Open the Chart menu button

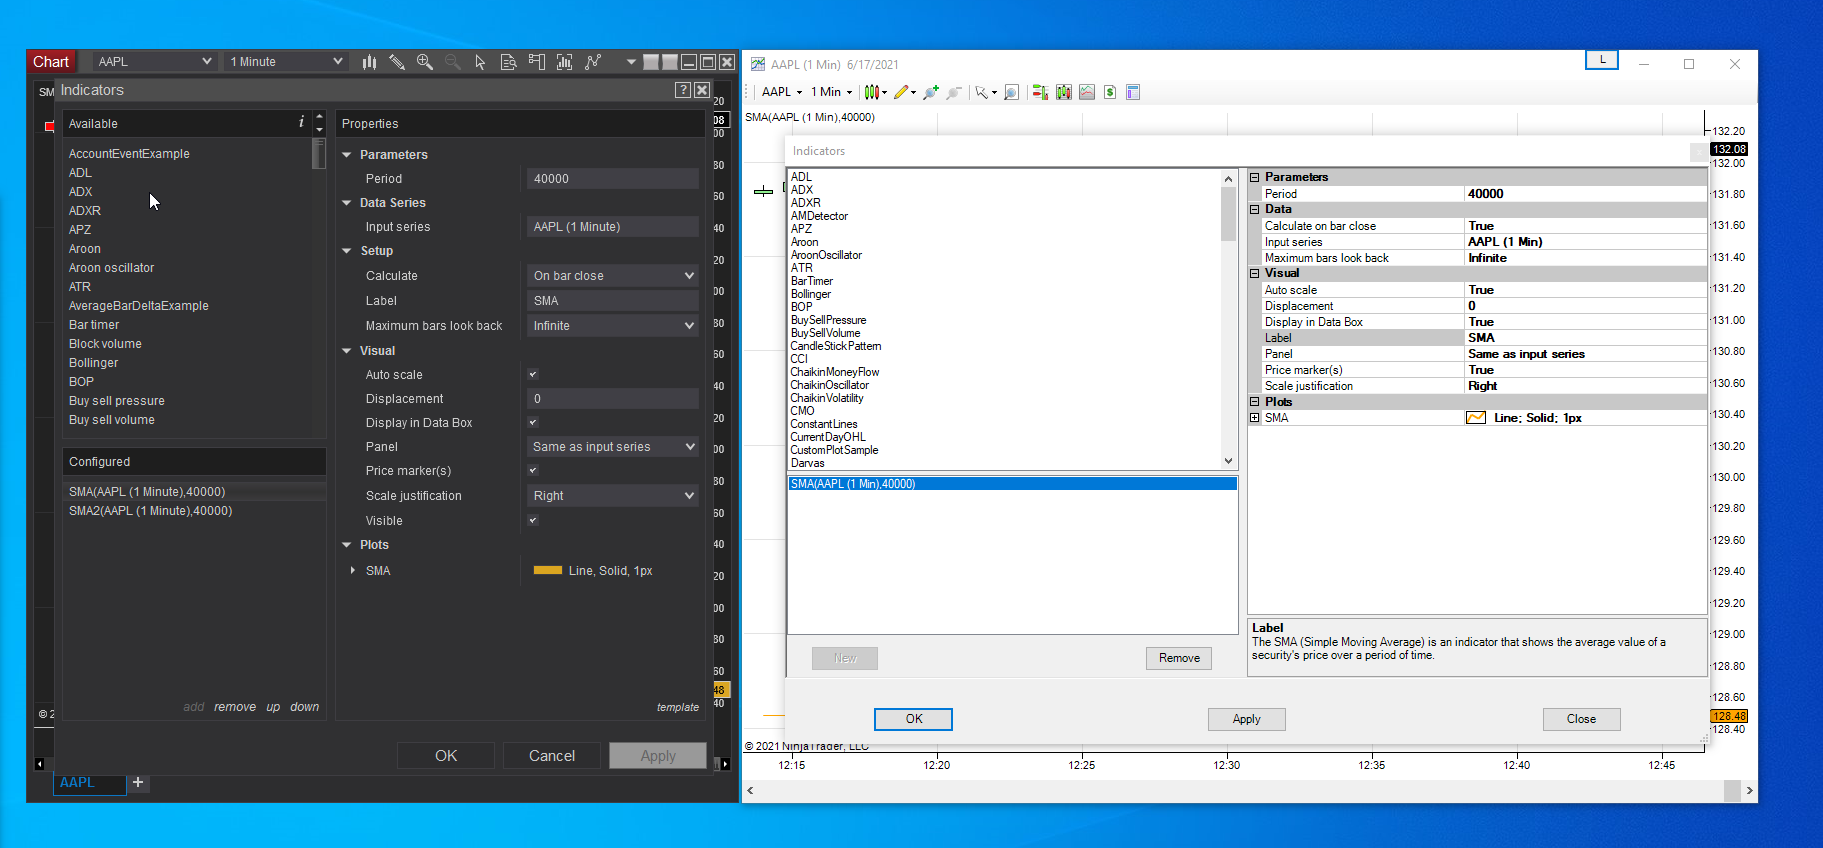coord(51,62)
